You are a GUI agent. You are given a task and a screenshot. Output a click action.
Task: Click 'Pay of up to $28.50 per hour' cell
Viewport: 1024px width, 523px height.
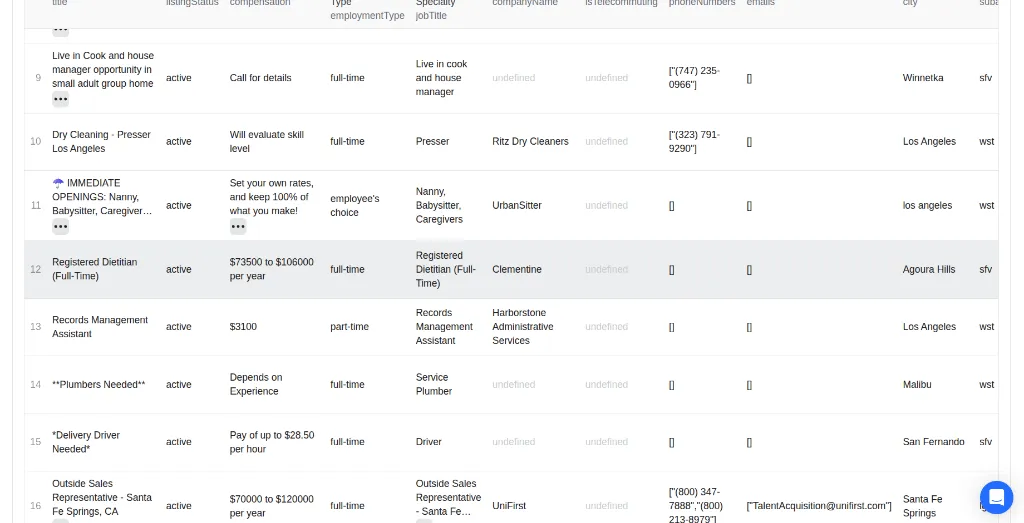click(x=272, y=442)
